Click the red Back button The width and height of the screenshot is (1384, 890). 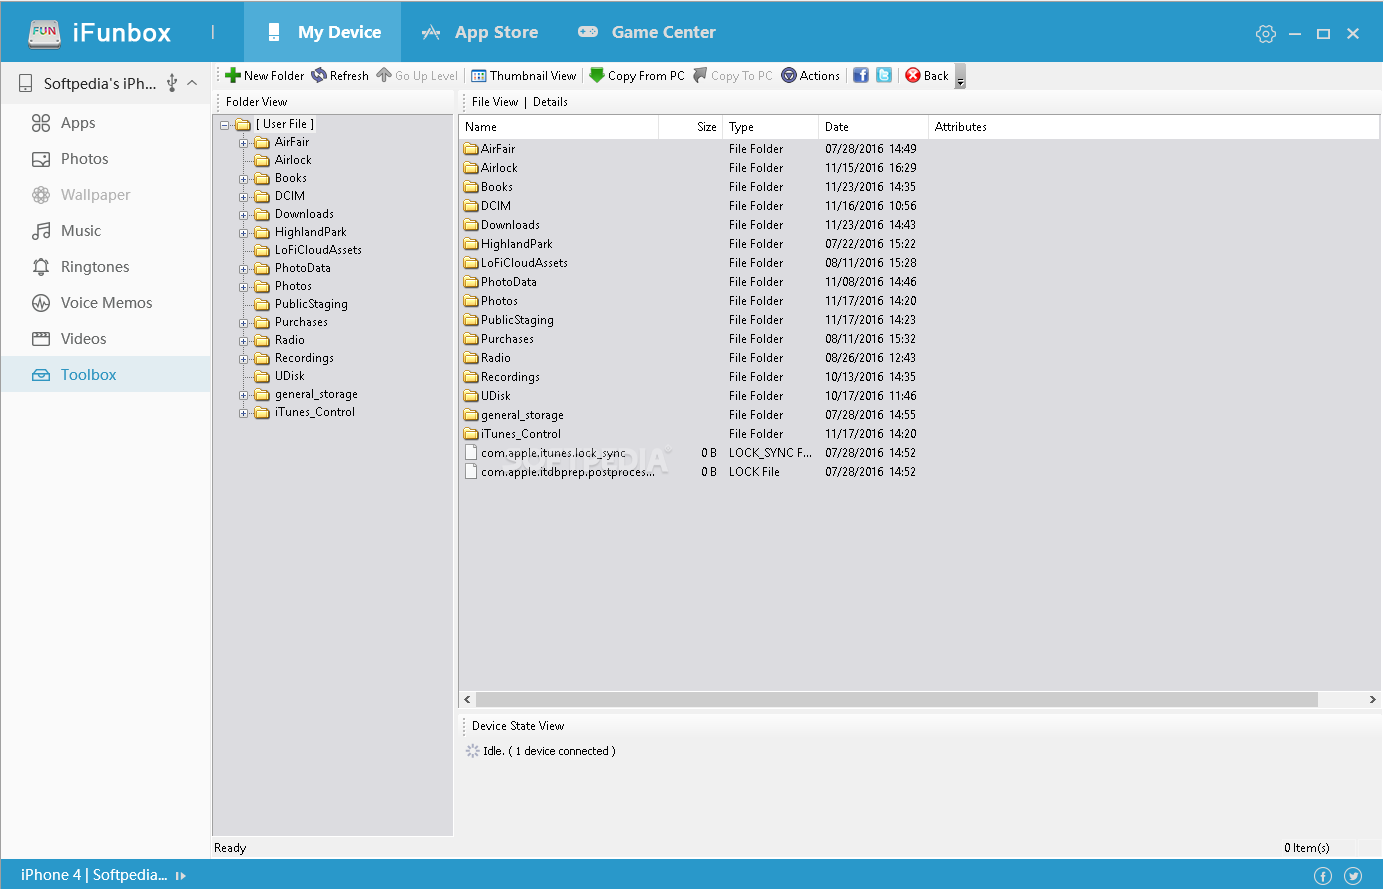(927, 75)
